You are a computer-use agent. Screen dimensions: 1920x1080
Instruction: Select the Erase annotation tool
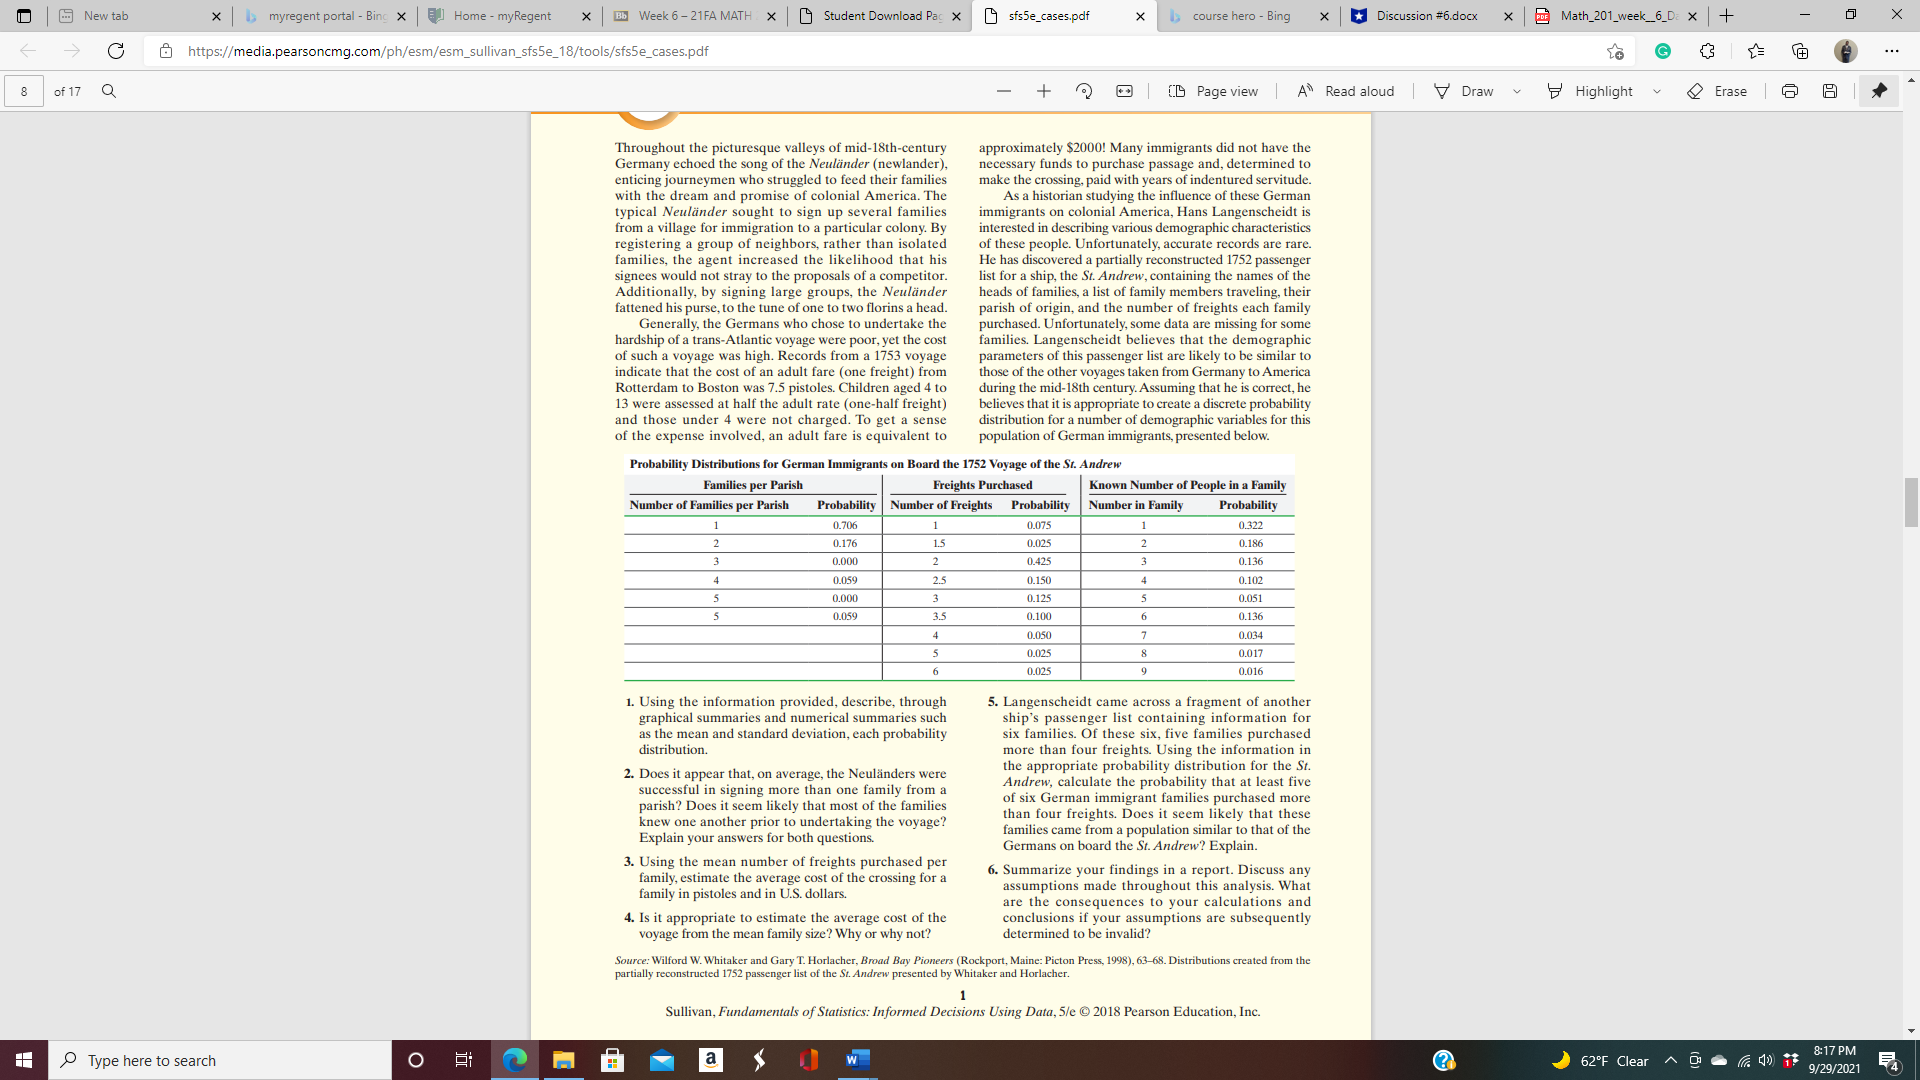(x=1717, y=91)
